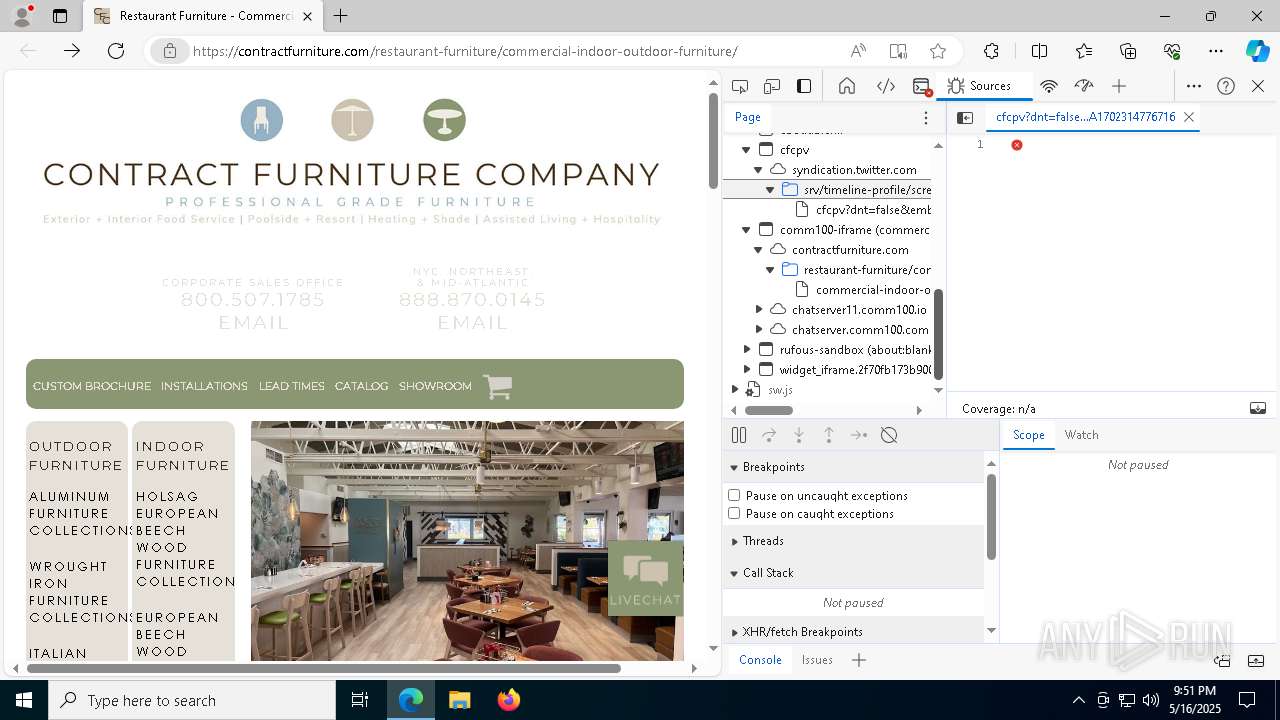The width and height of the screenshot is (1280, 720).
Task: Add more tools to DevTools toolbar
Action: click(x=1119, y=86)
